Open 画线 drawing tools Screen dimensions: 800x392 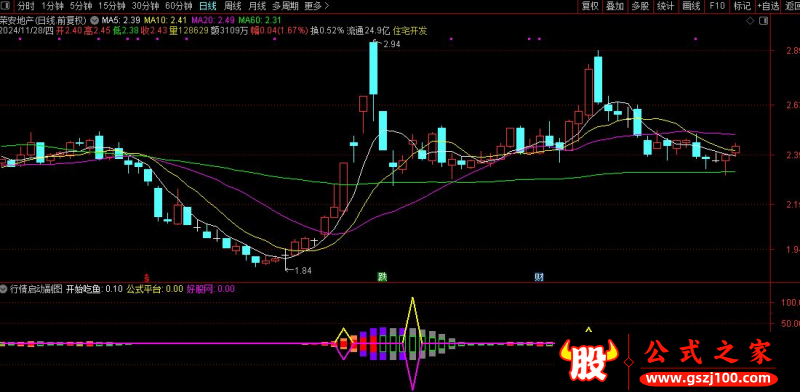coord(691,6)
